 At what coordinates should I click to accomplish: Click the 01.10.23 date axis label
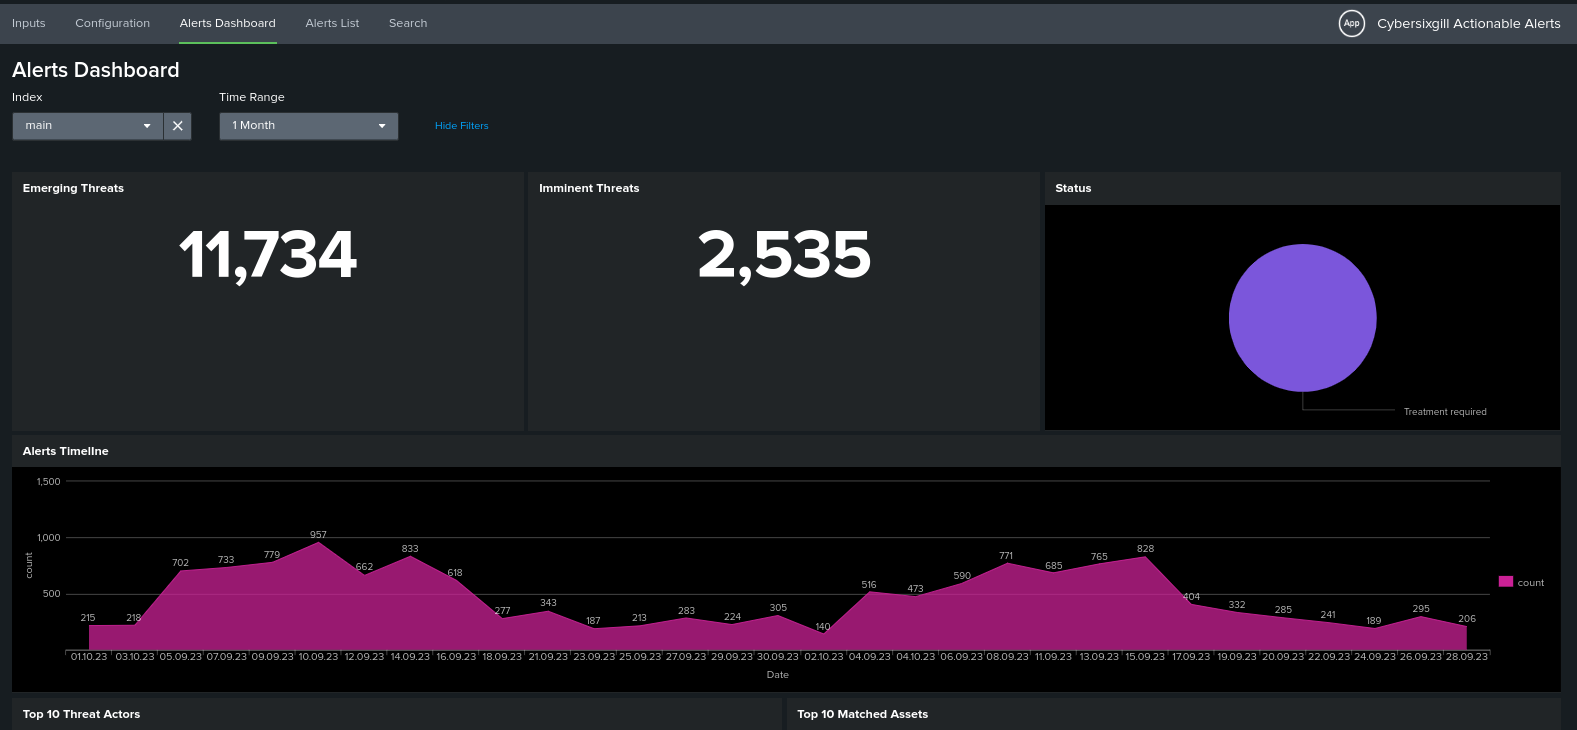click(89, 657)
